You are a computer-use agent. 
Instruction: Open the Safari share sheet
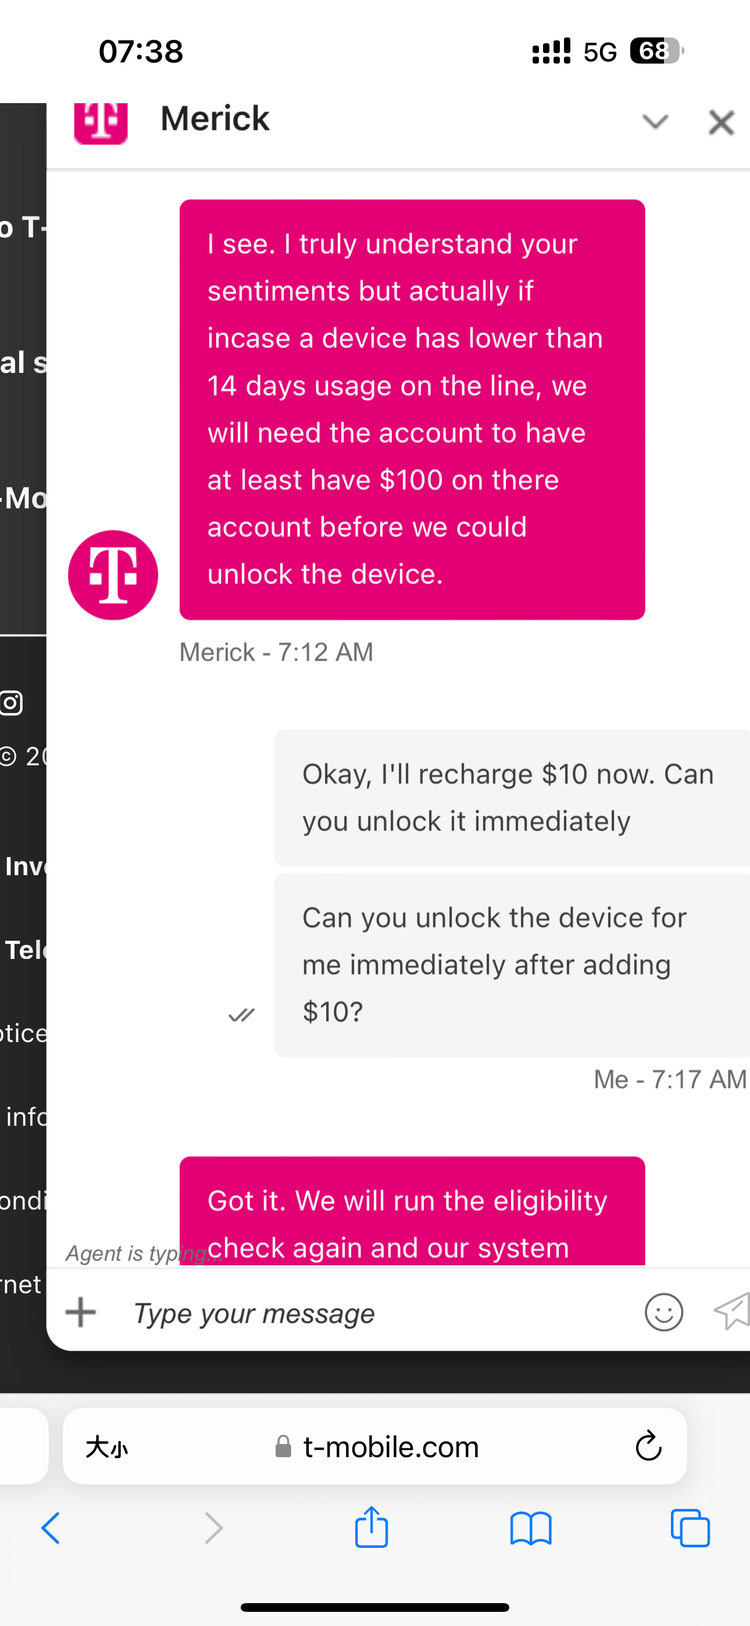[x=372, y=1527]
